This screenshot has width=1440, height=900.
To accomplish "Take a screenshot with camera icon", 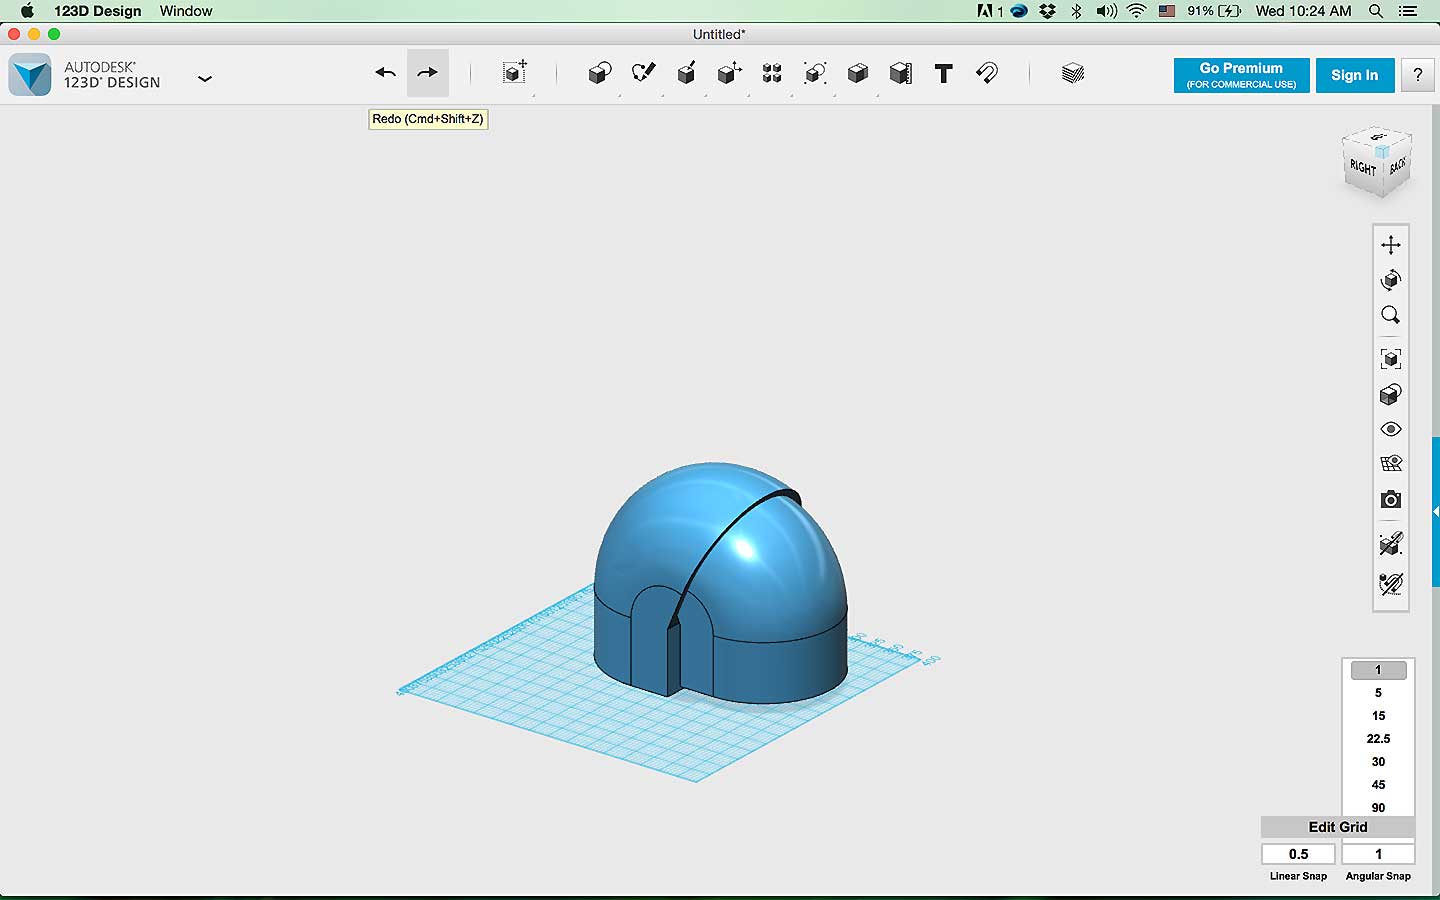I will click(x=1390, y=499).
